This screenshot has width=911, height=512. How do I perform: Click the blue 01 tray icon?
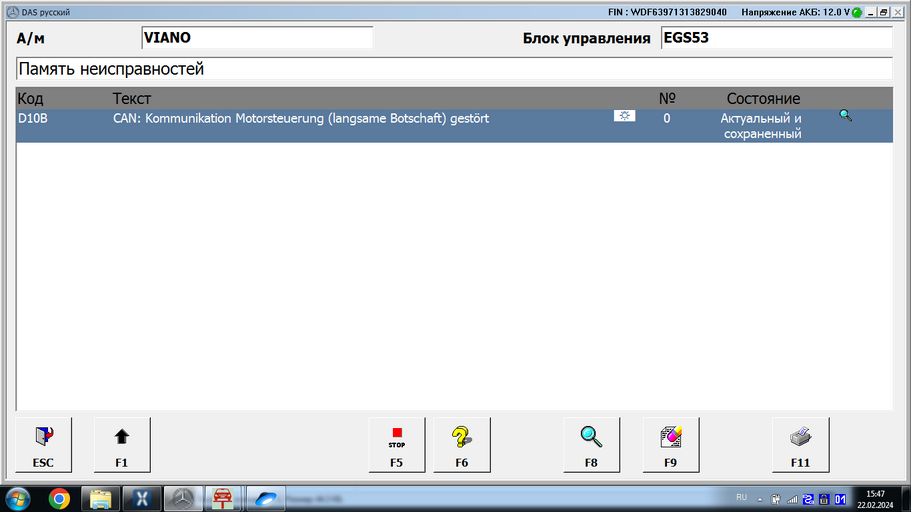click(840, 499)
